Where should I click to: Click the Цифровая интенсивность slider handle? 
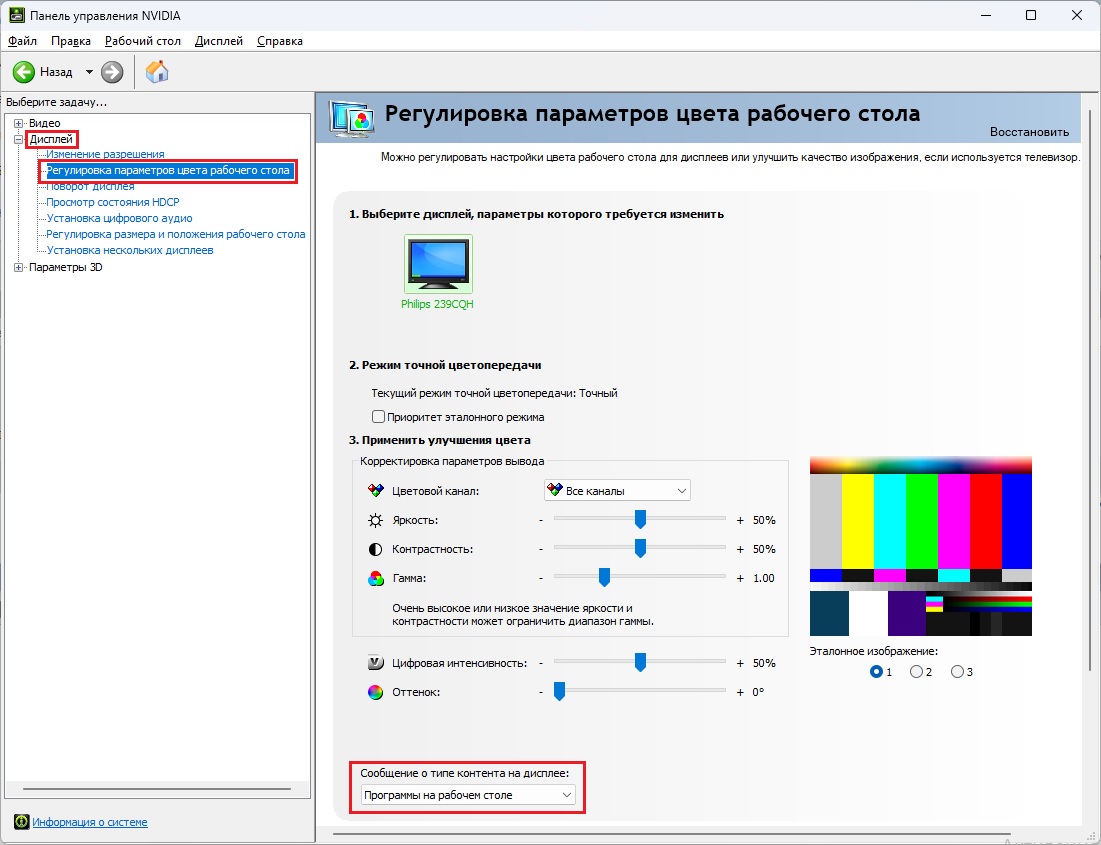(x=640, y=662)
